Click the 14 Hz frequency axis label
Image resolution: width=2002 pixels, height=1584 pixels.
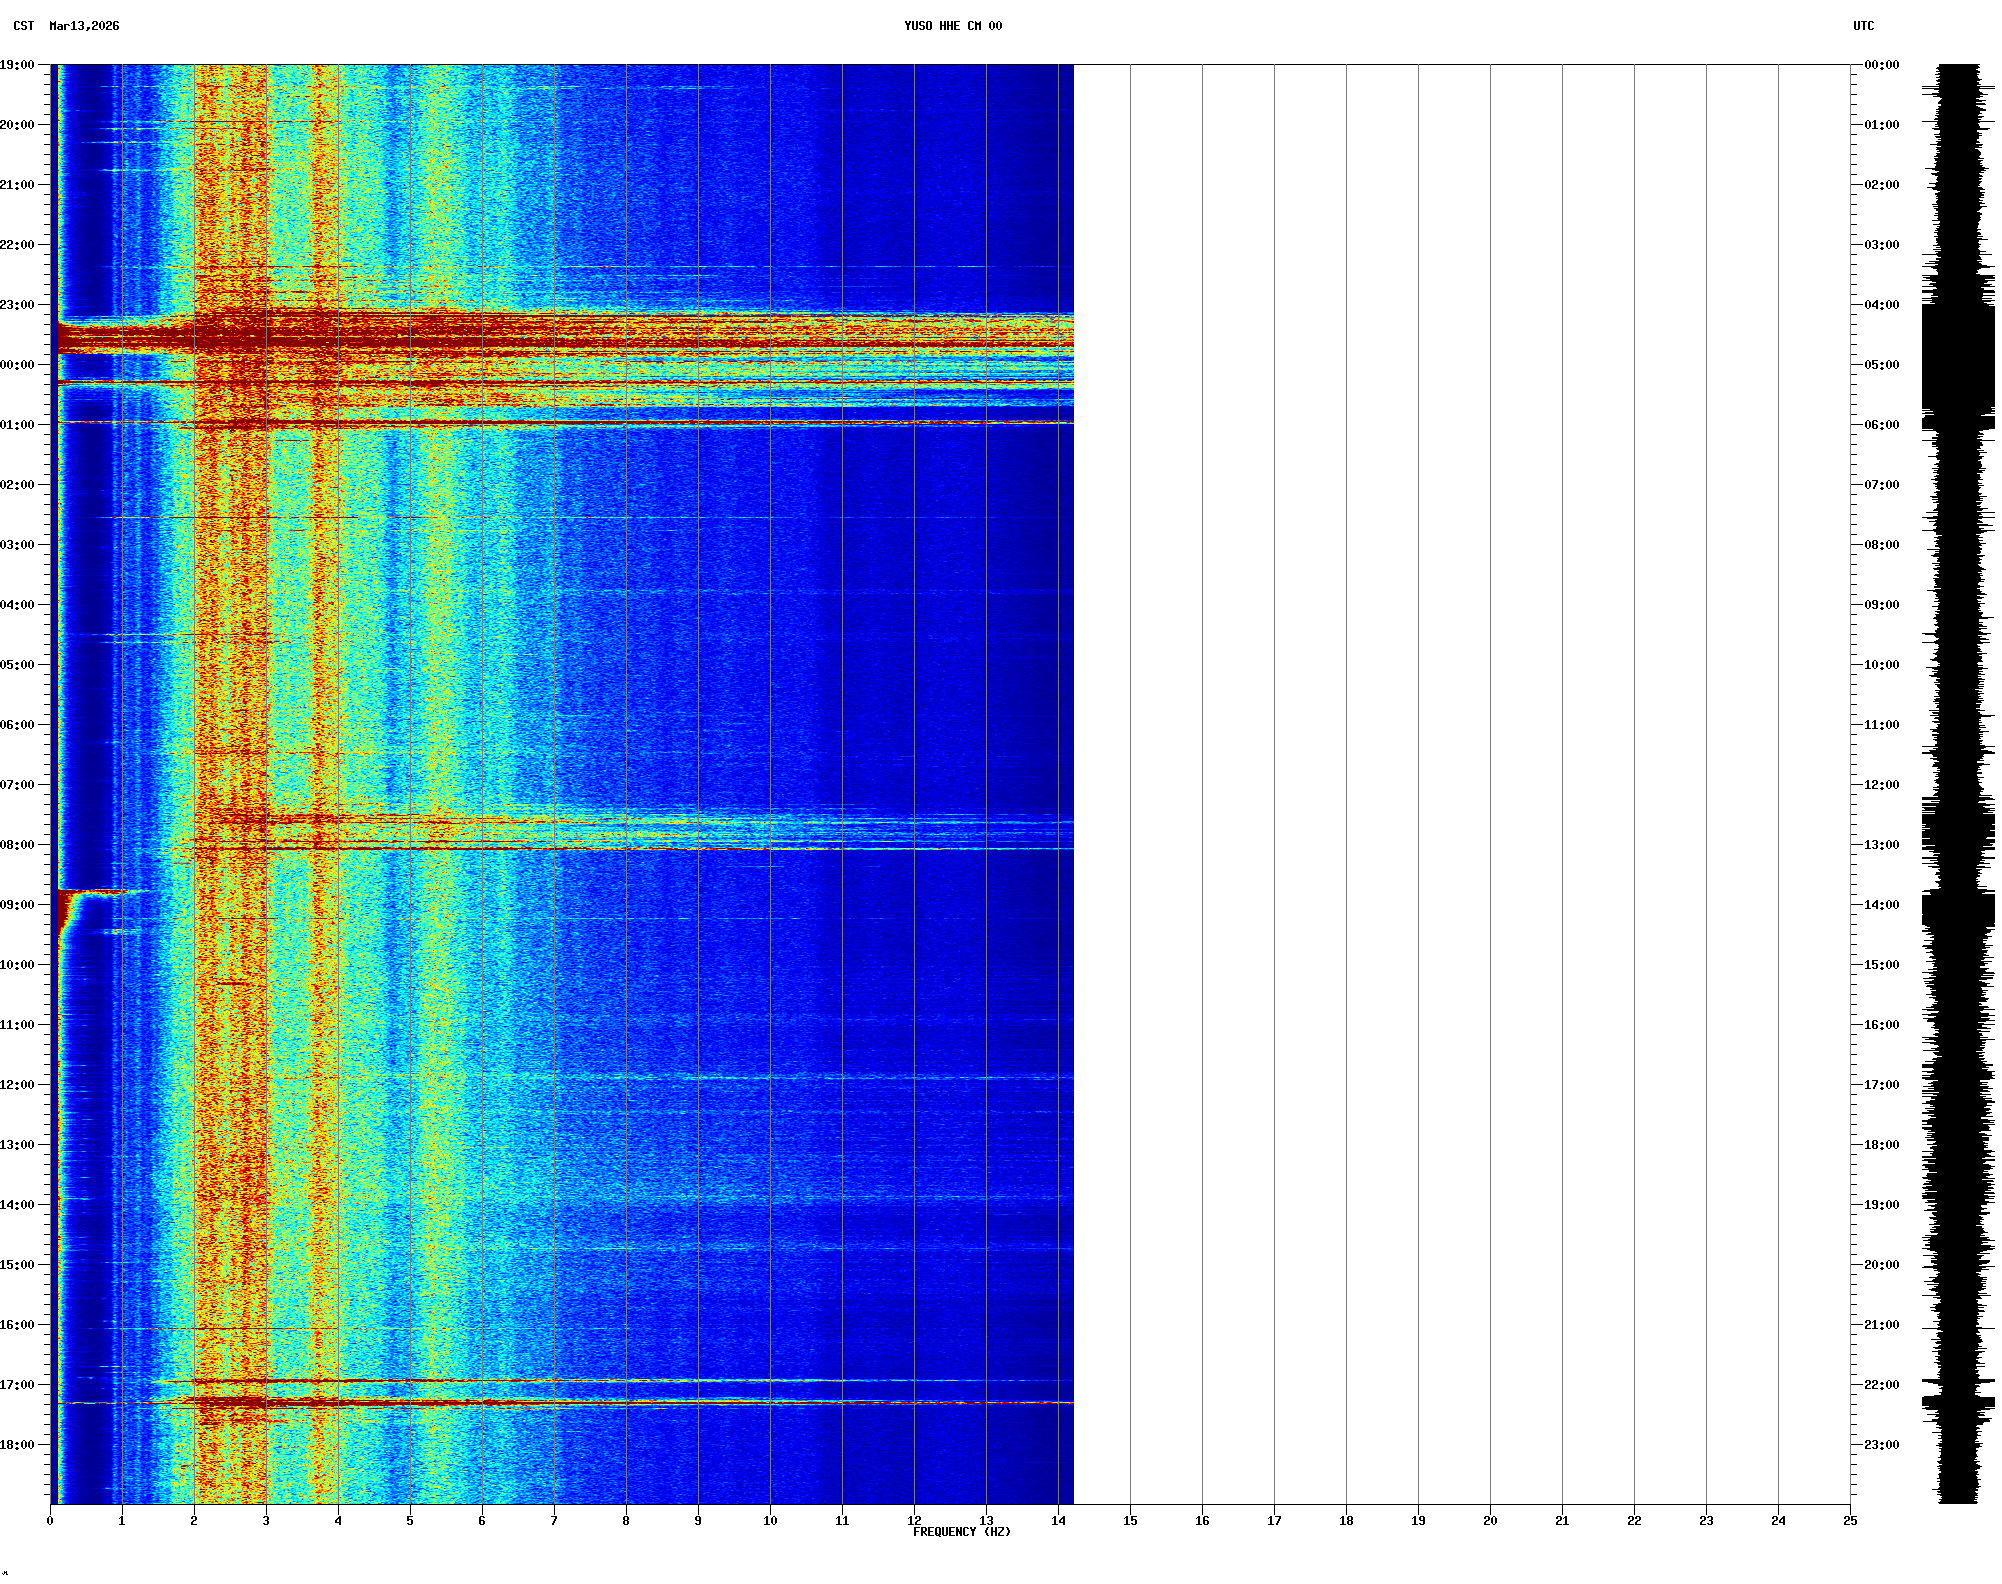(x=1058, y=1521)
